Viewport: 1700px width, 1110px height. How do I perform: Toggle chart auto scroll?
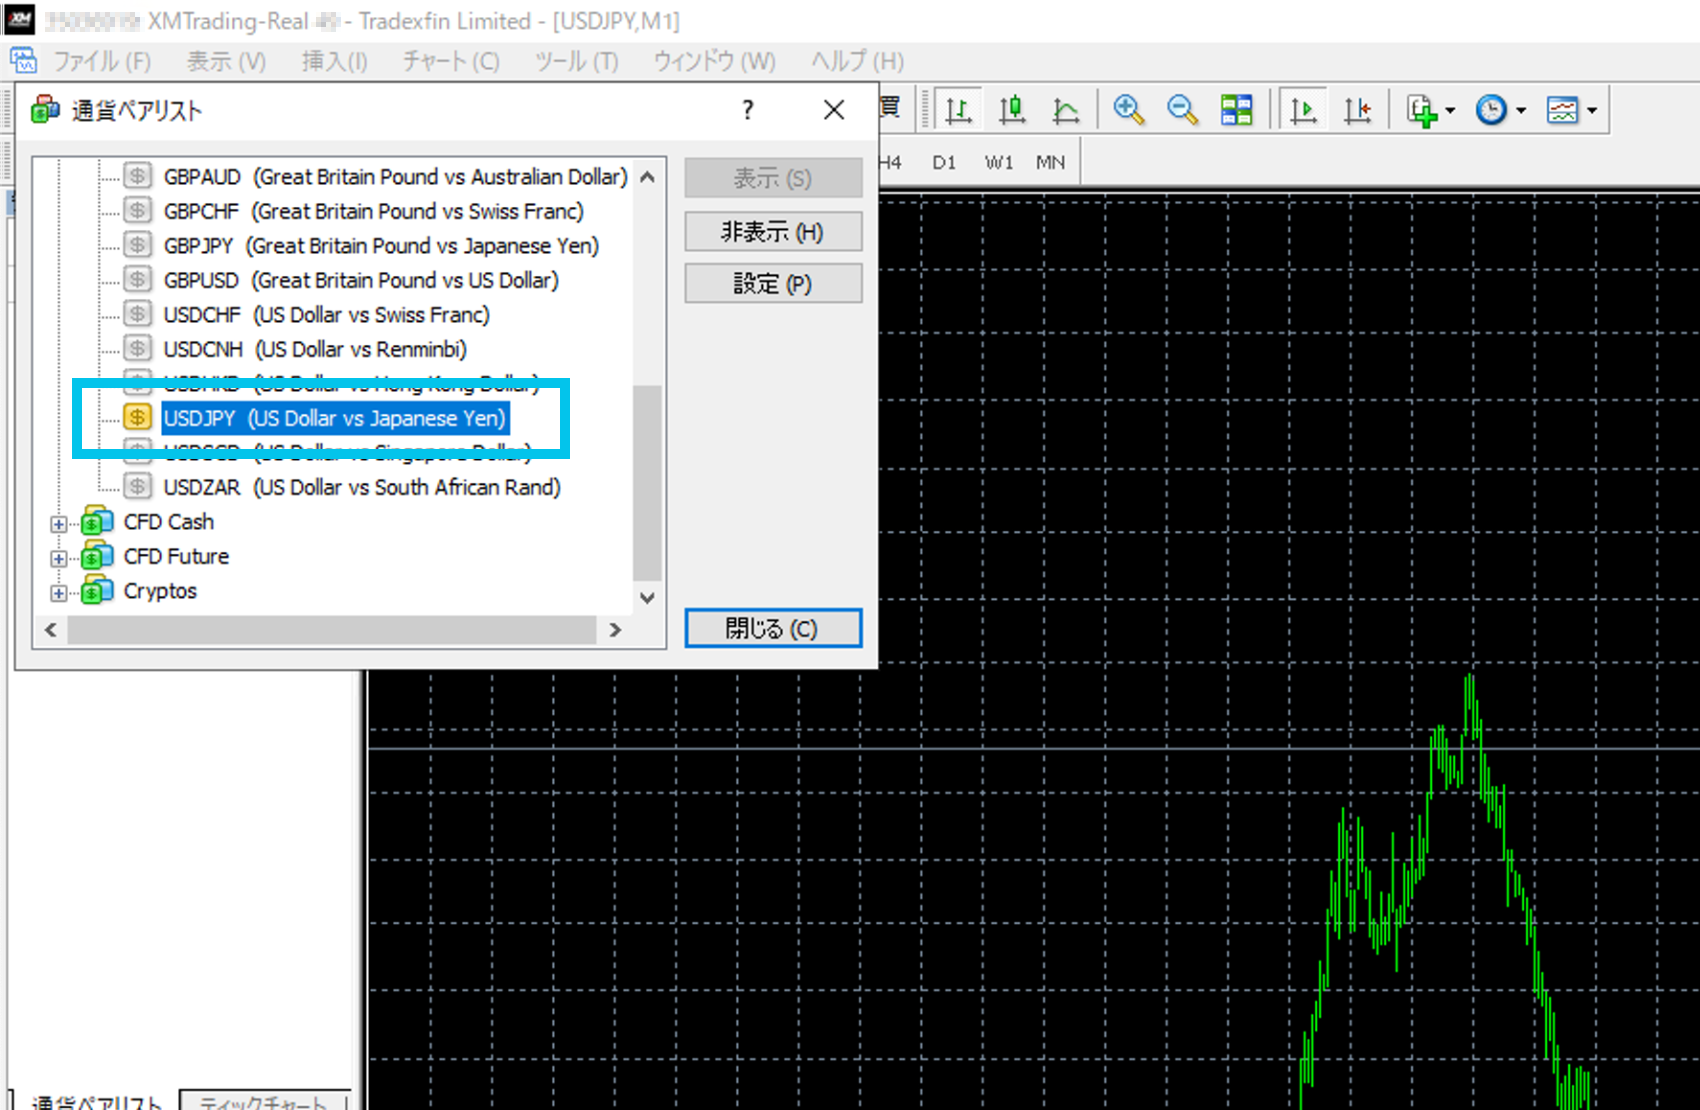pos(1303,110)
